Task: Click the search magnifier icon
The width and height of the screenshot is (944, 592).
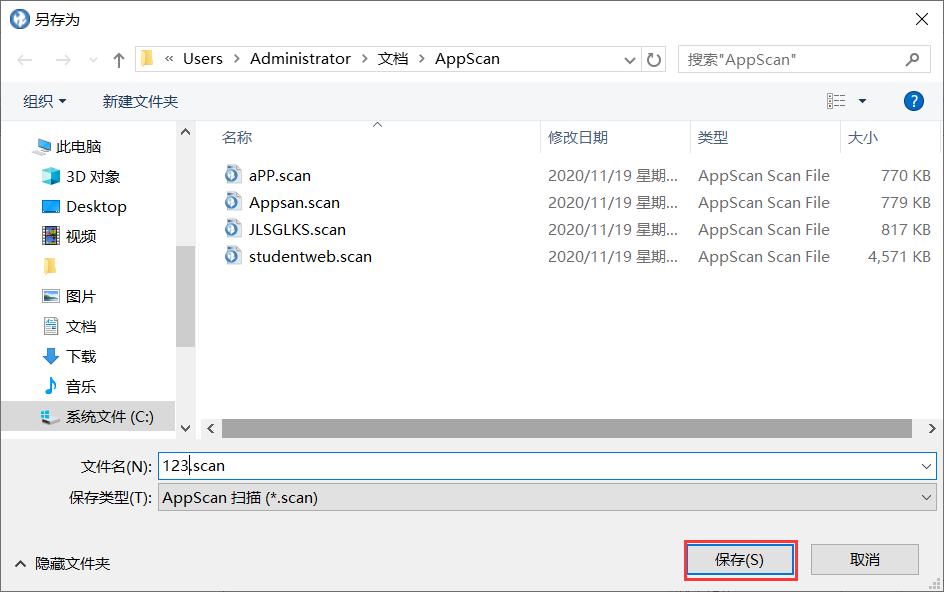Action: pos(913,60)
